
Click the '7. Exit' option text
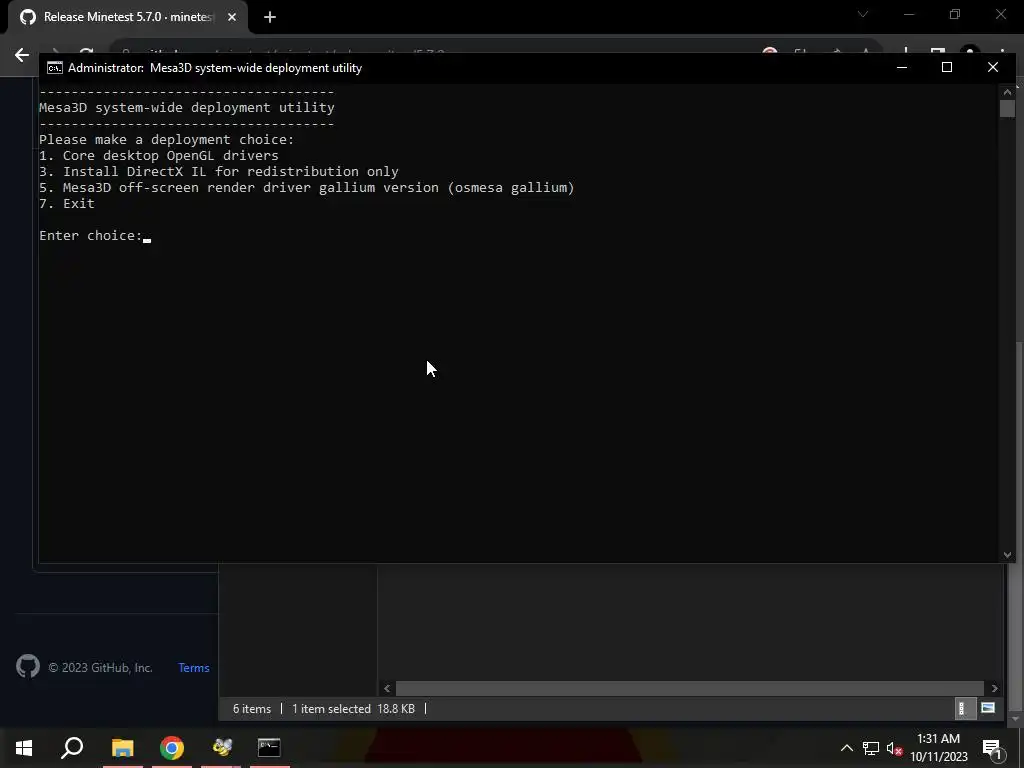(x=67, y=204)
